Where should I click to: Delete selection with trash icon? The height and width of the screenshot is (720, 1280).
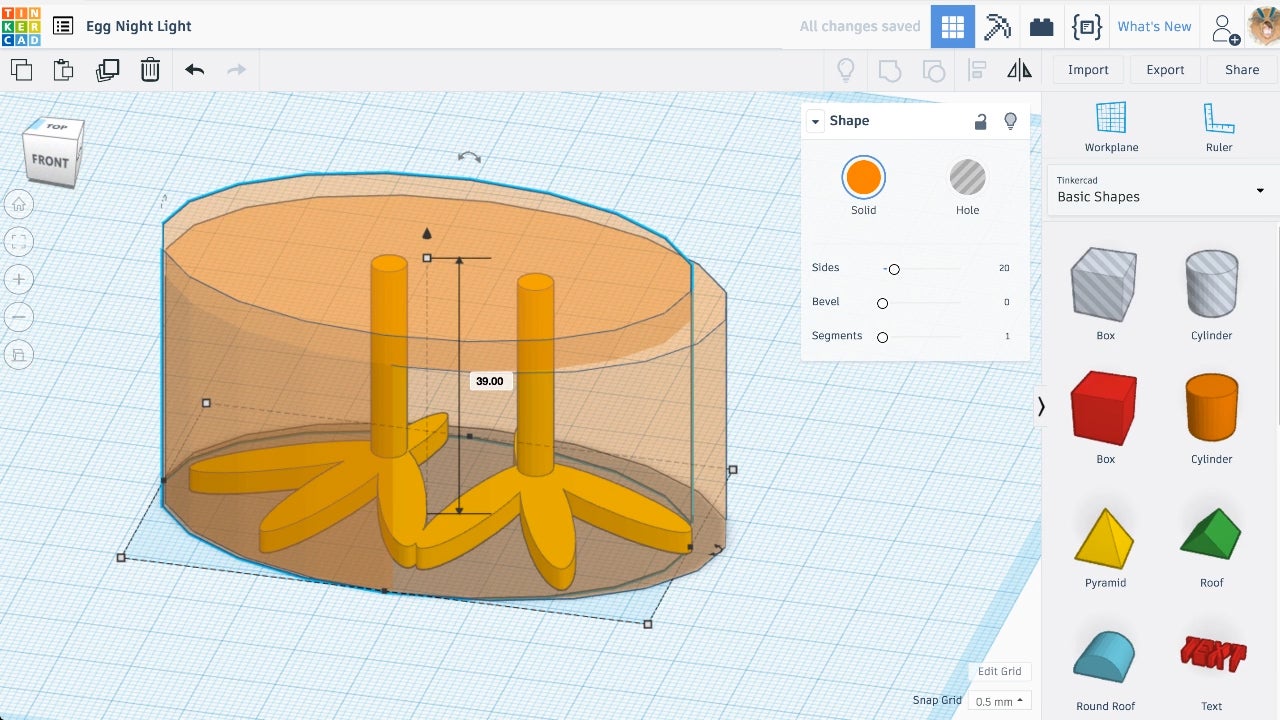[x=150, y=70]
